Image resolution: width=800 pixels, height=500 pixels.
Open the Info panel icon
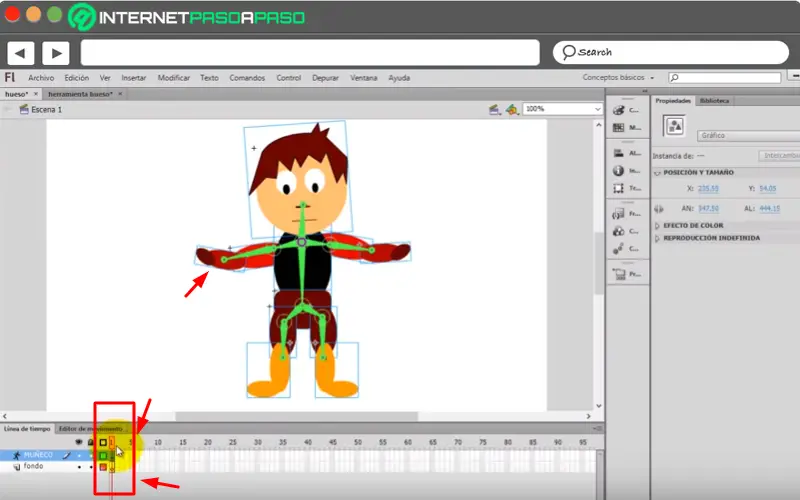(x=618, y=171)
